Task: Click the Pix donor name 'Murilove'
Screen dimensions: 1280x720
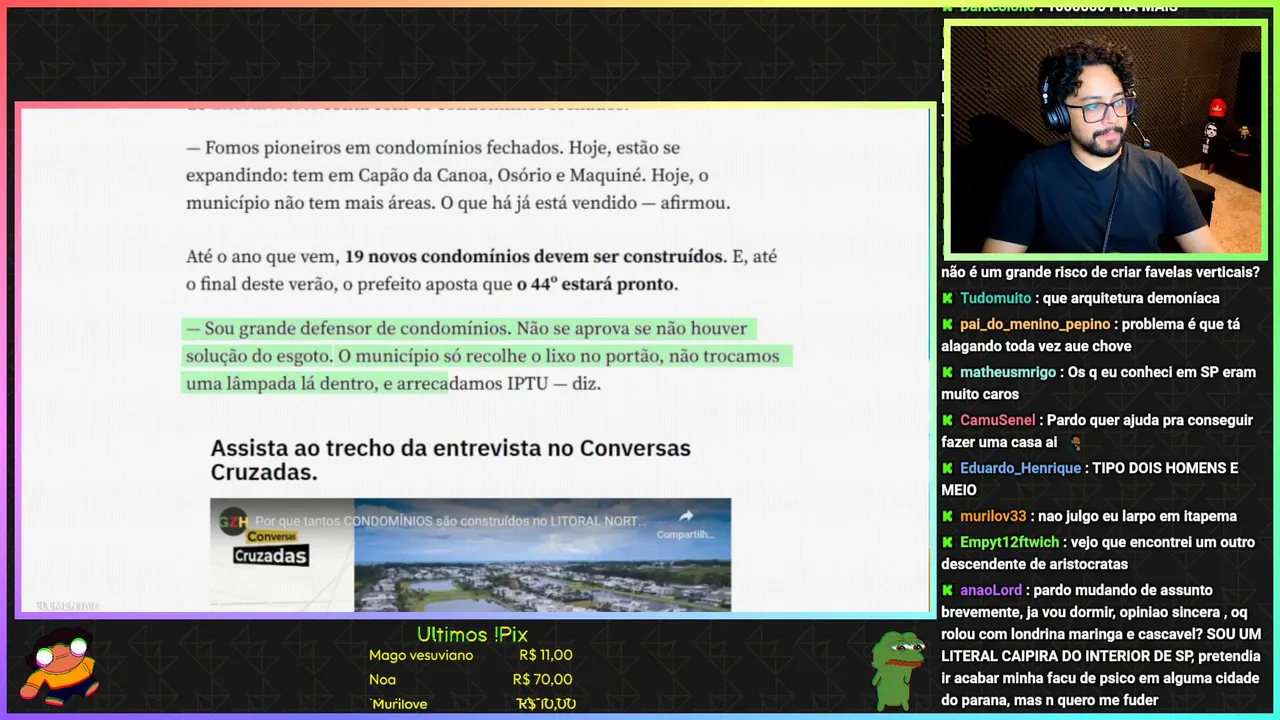Action: pos(399,704)
